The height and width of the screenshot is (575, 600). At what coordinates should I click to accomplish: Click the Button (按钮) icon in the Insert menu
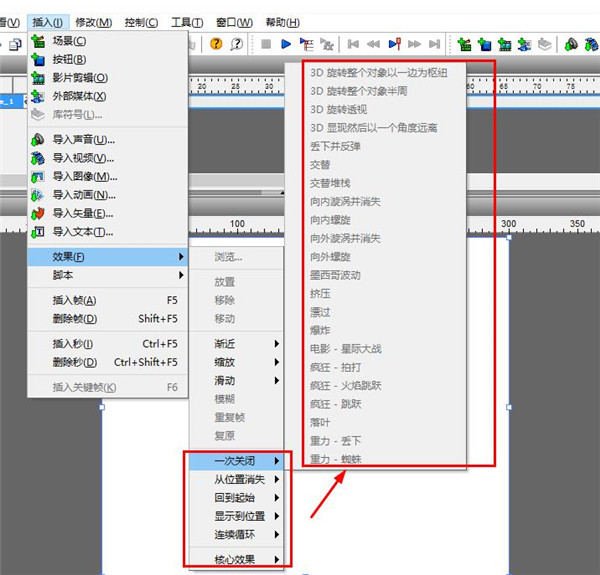pos(38,59)
